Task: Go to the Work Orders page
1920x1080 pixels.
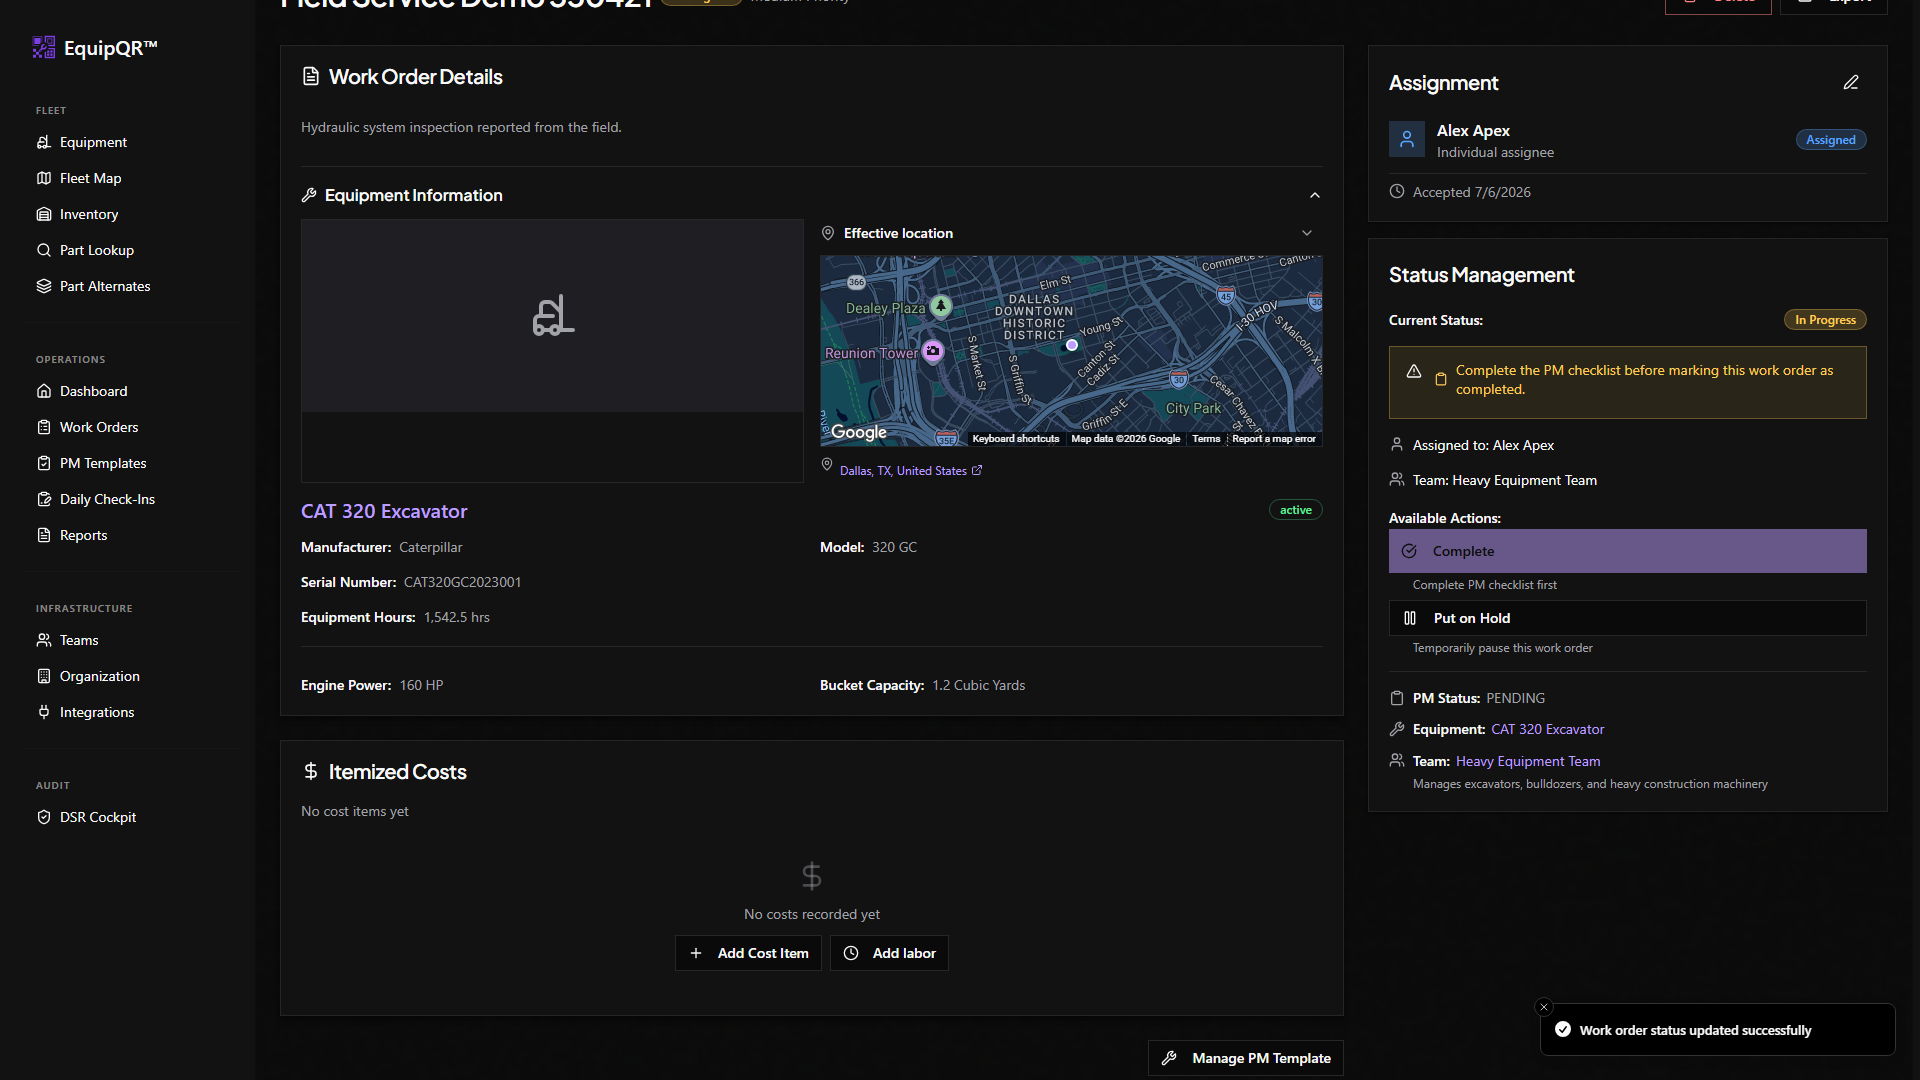Action: coord(99,427)
